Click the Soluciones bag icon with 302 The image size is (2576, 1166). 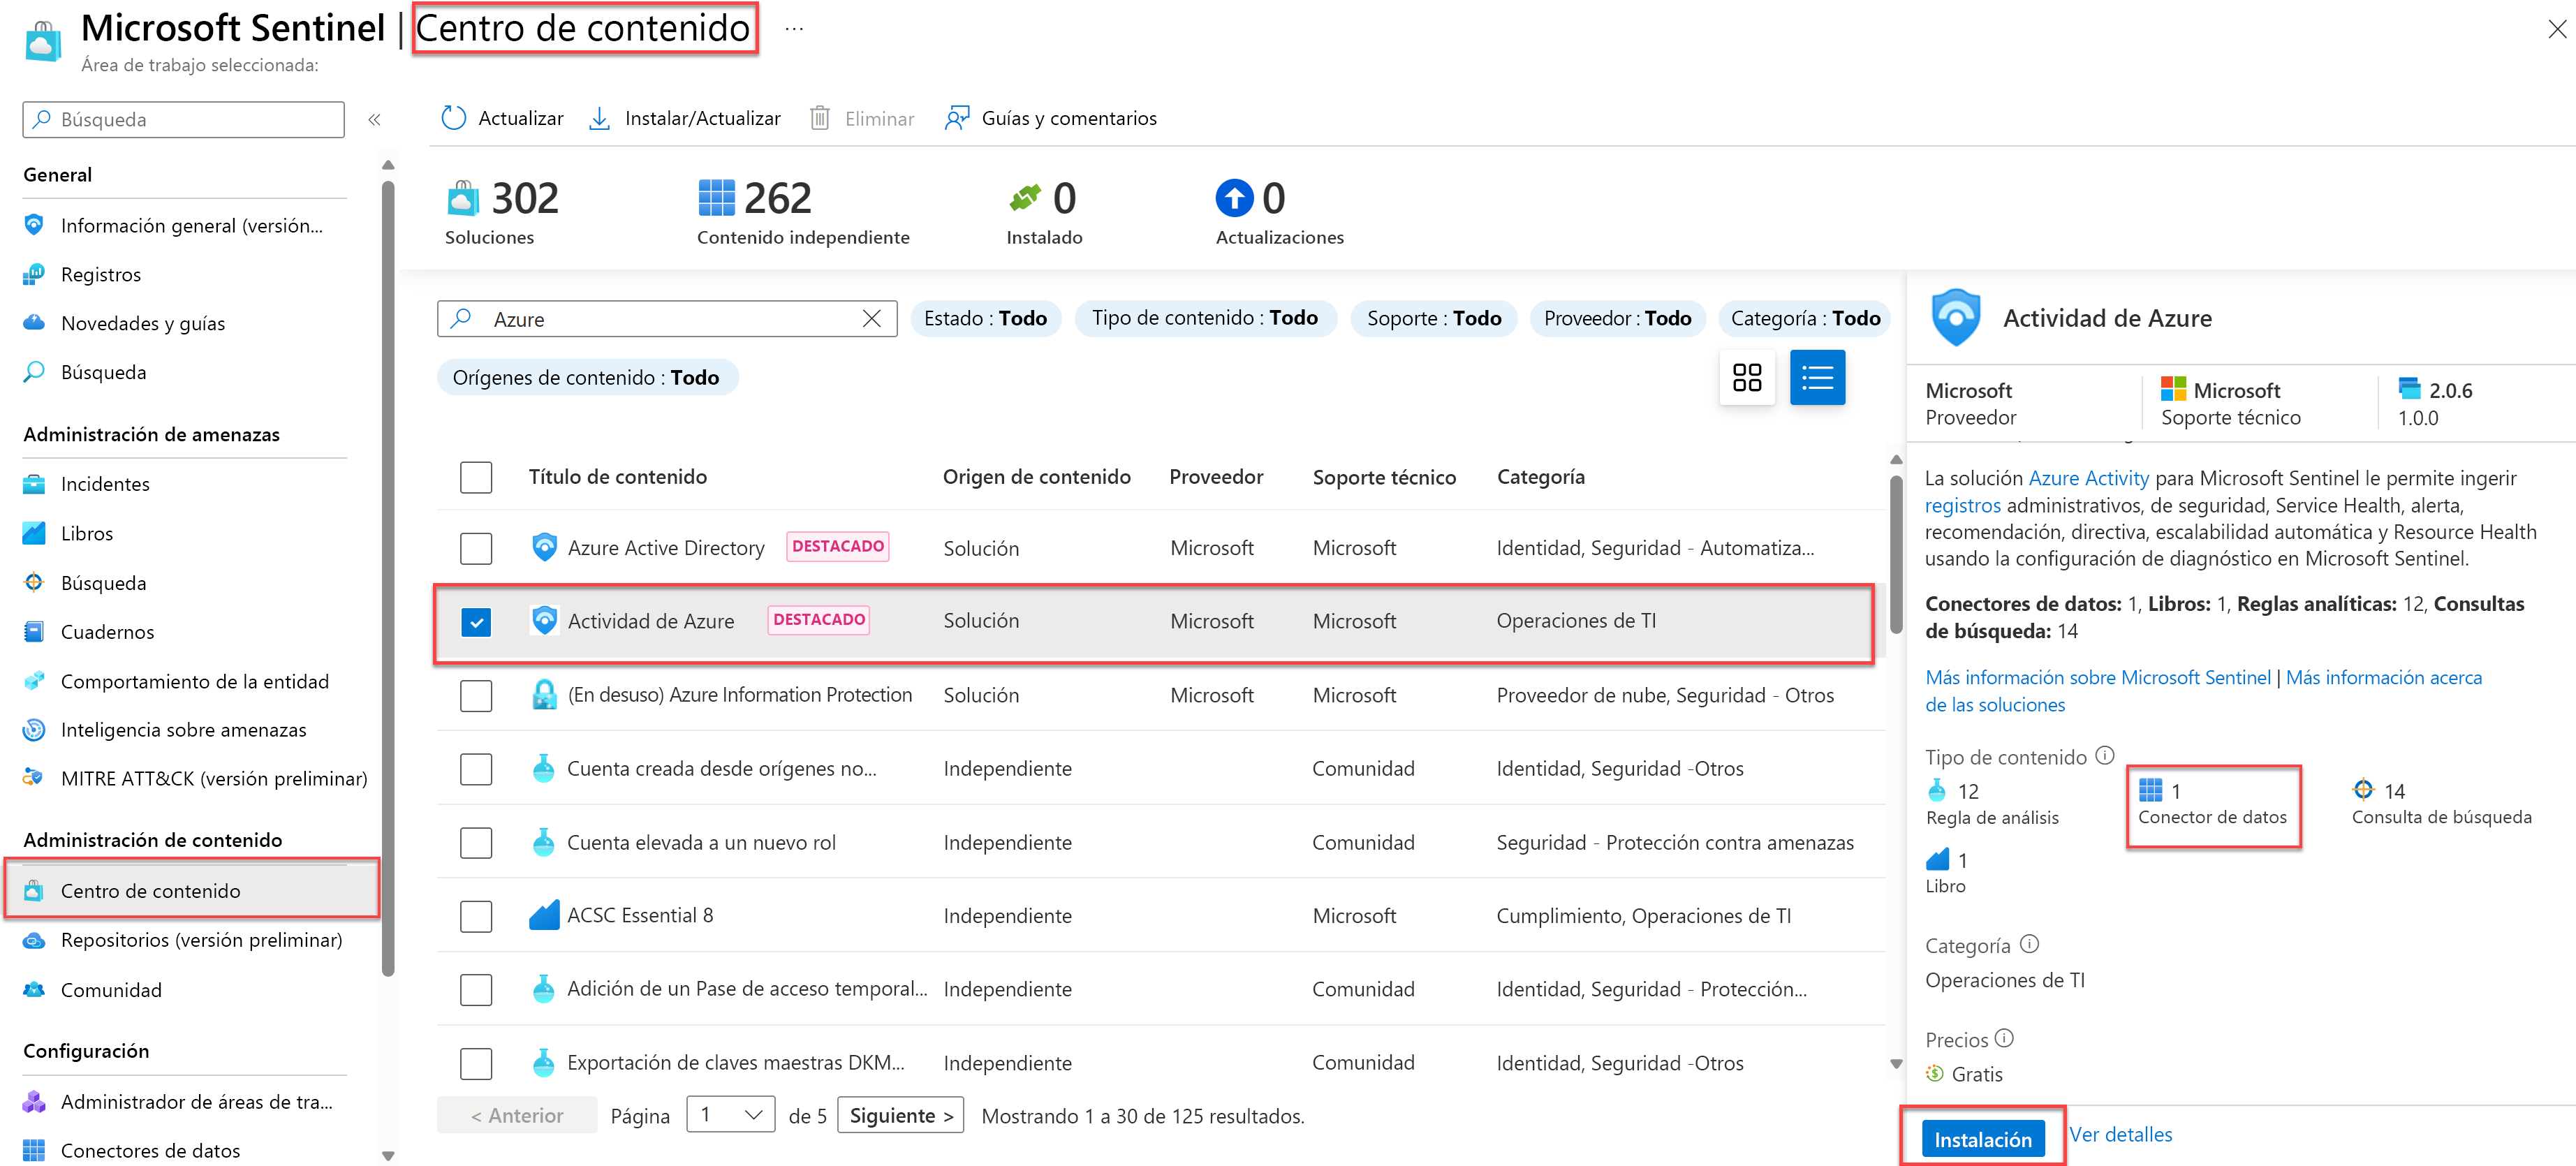pyautogui.click(x=463, y=198)
